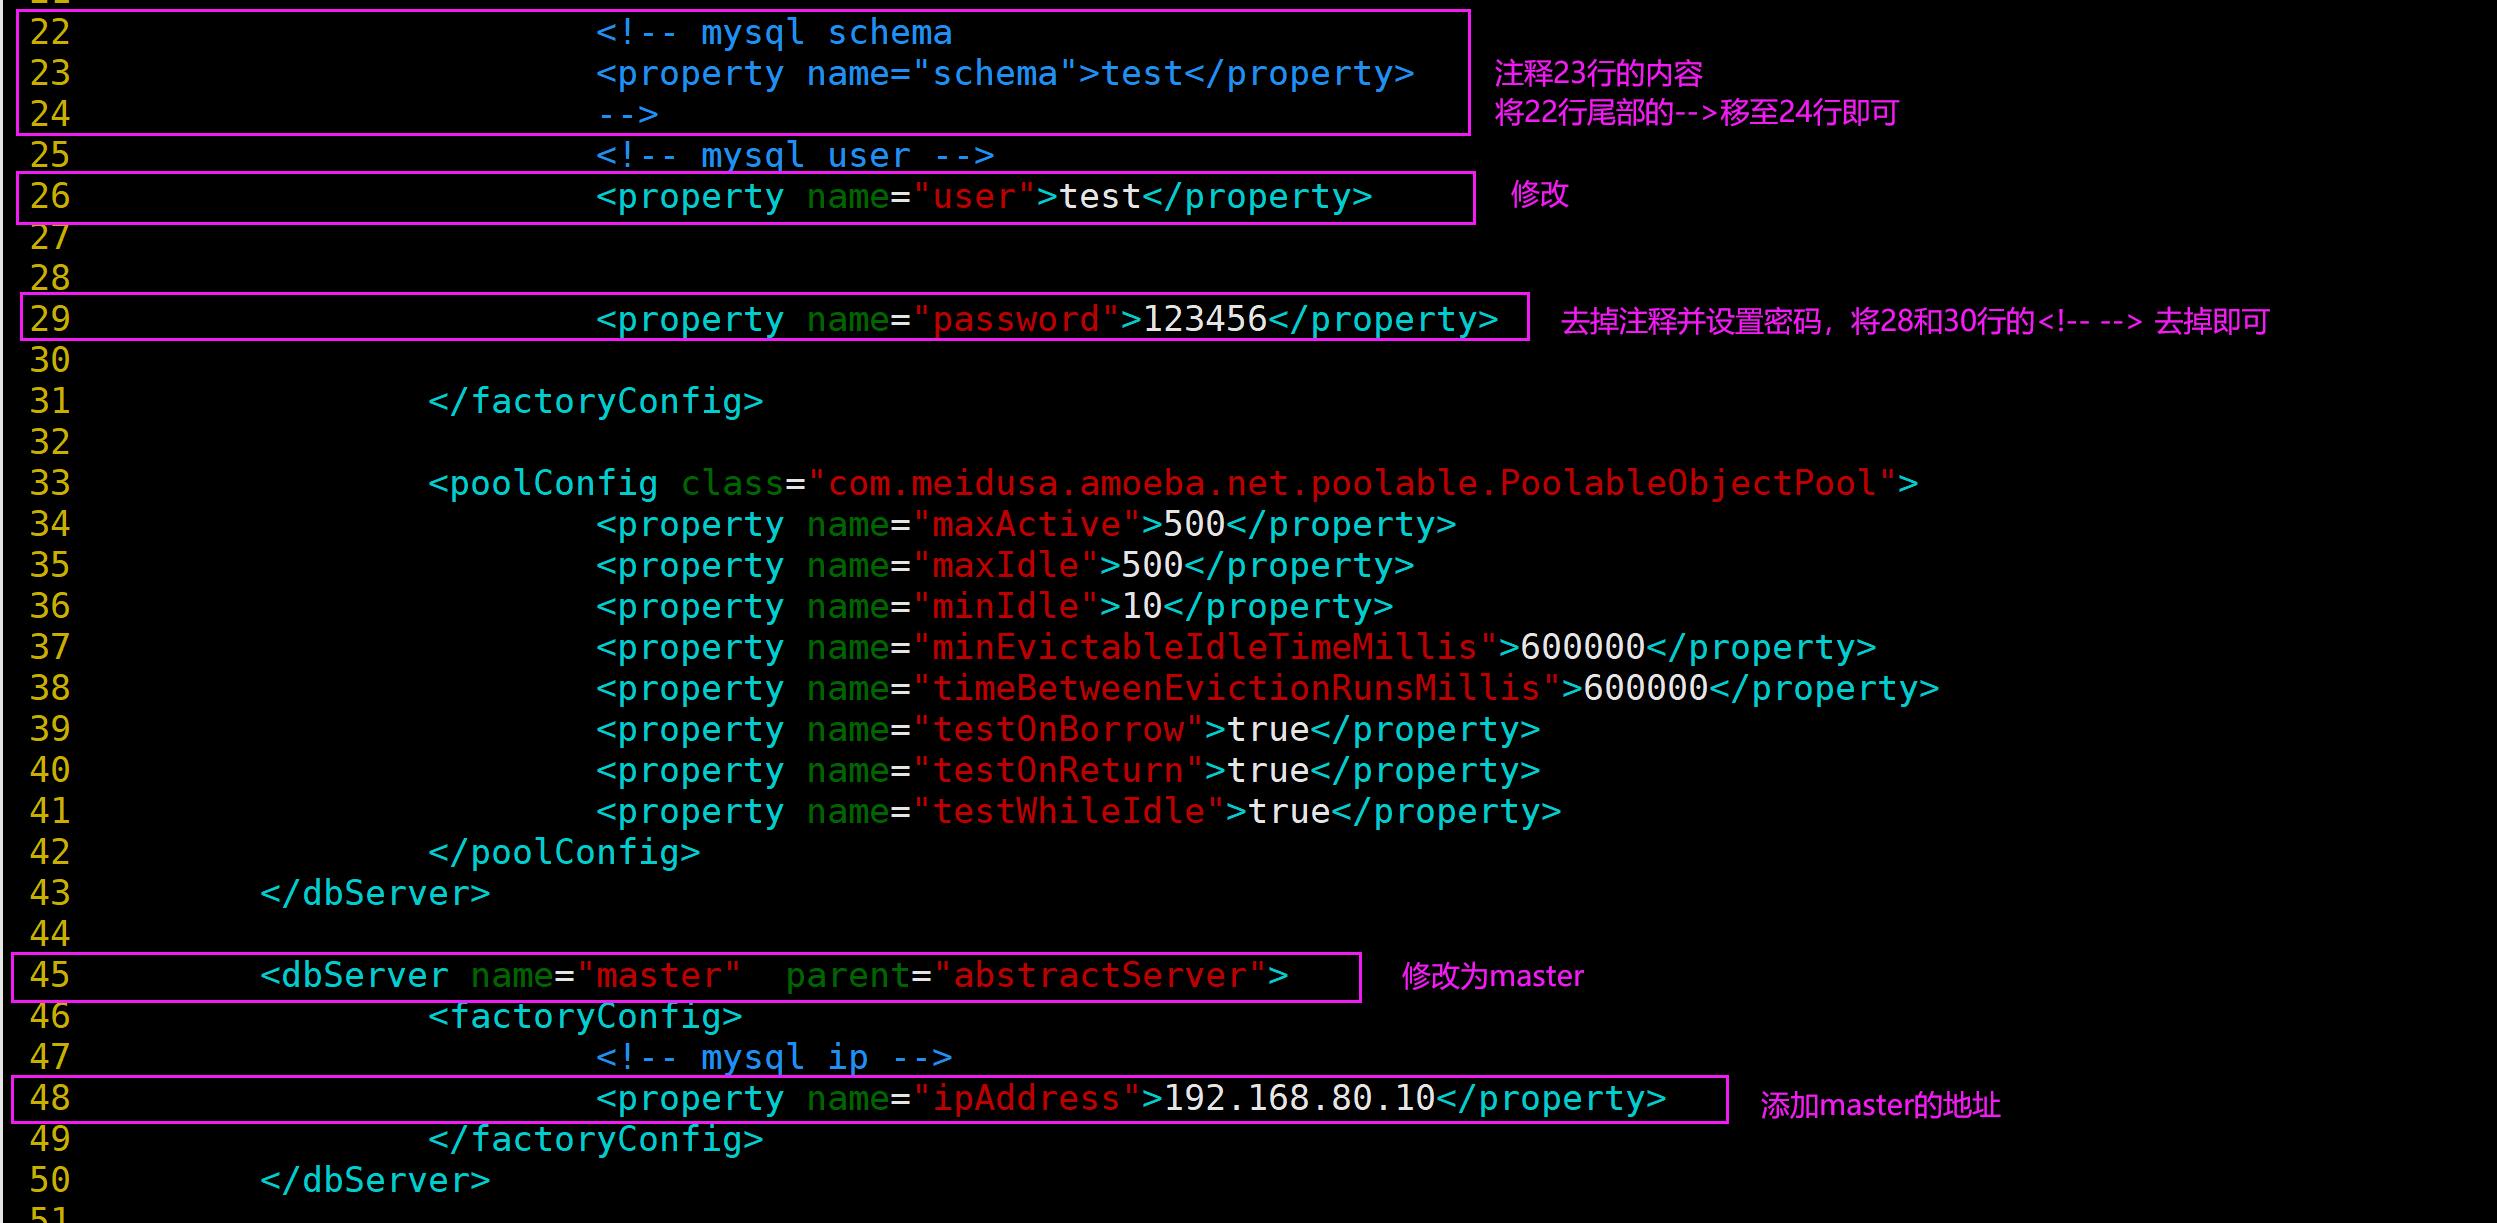Image resolution: width=2497 pixels, height=1223 pixels.
Task: Click "minEvictableIdleTimeMillis" property name
Action: pos(1205,648)
